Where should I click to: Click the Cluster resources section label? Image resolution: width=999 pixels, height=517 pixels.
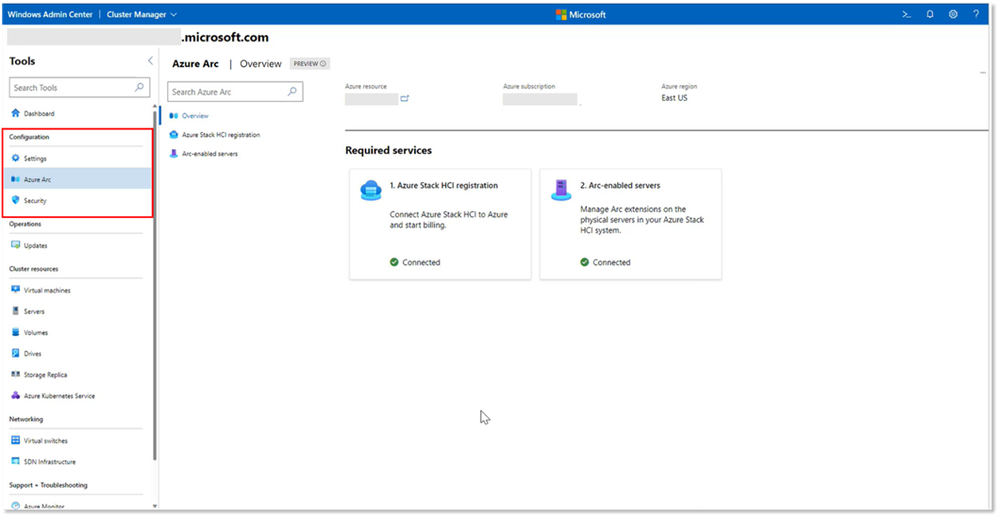tap(34, 269)
